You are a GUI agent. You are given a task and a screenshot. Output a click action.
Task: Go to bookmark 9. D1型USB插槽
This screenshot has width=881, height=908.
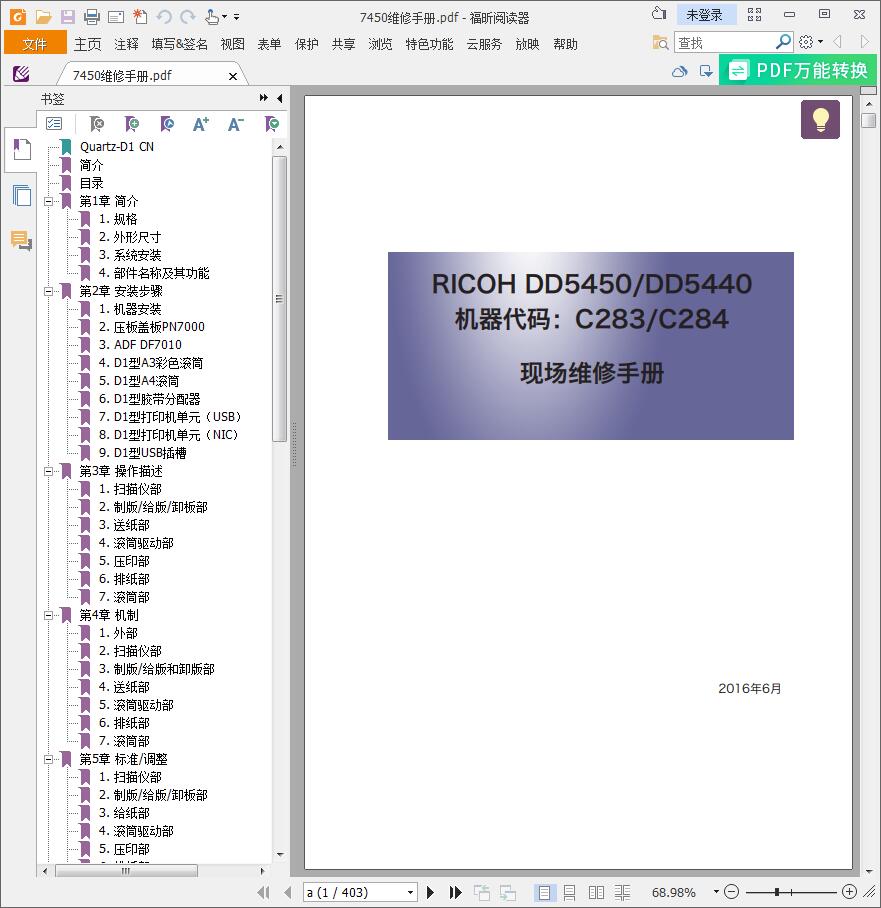point(142,453)
